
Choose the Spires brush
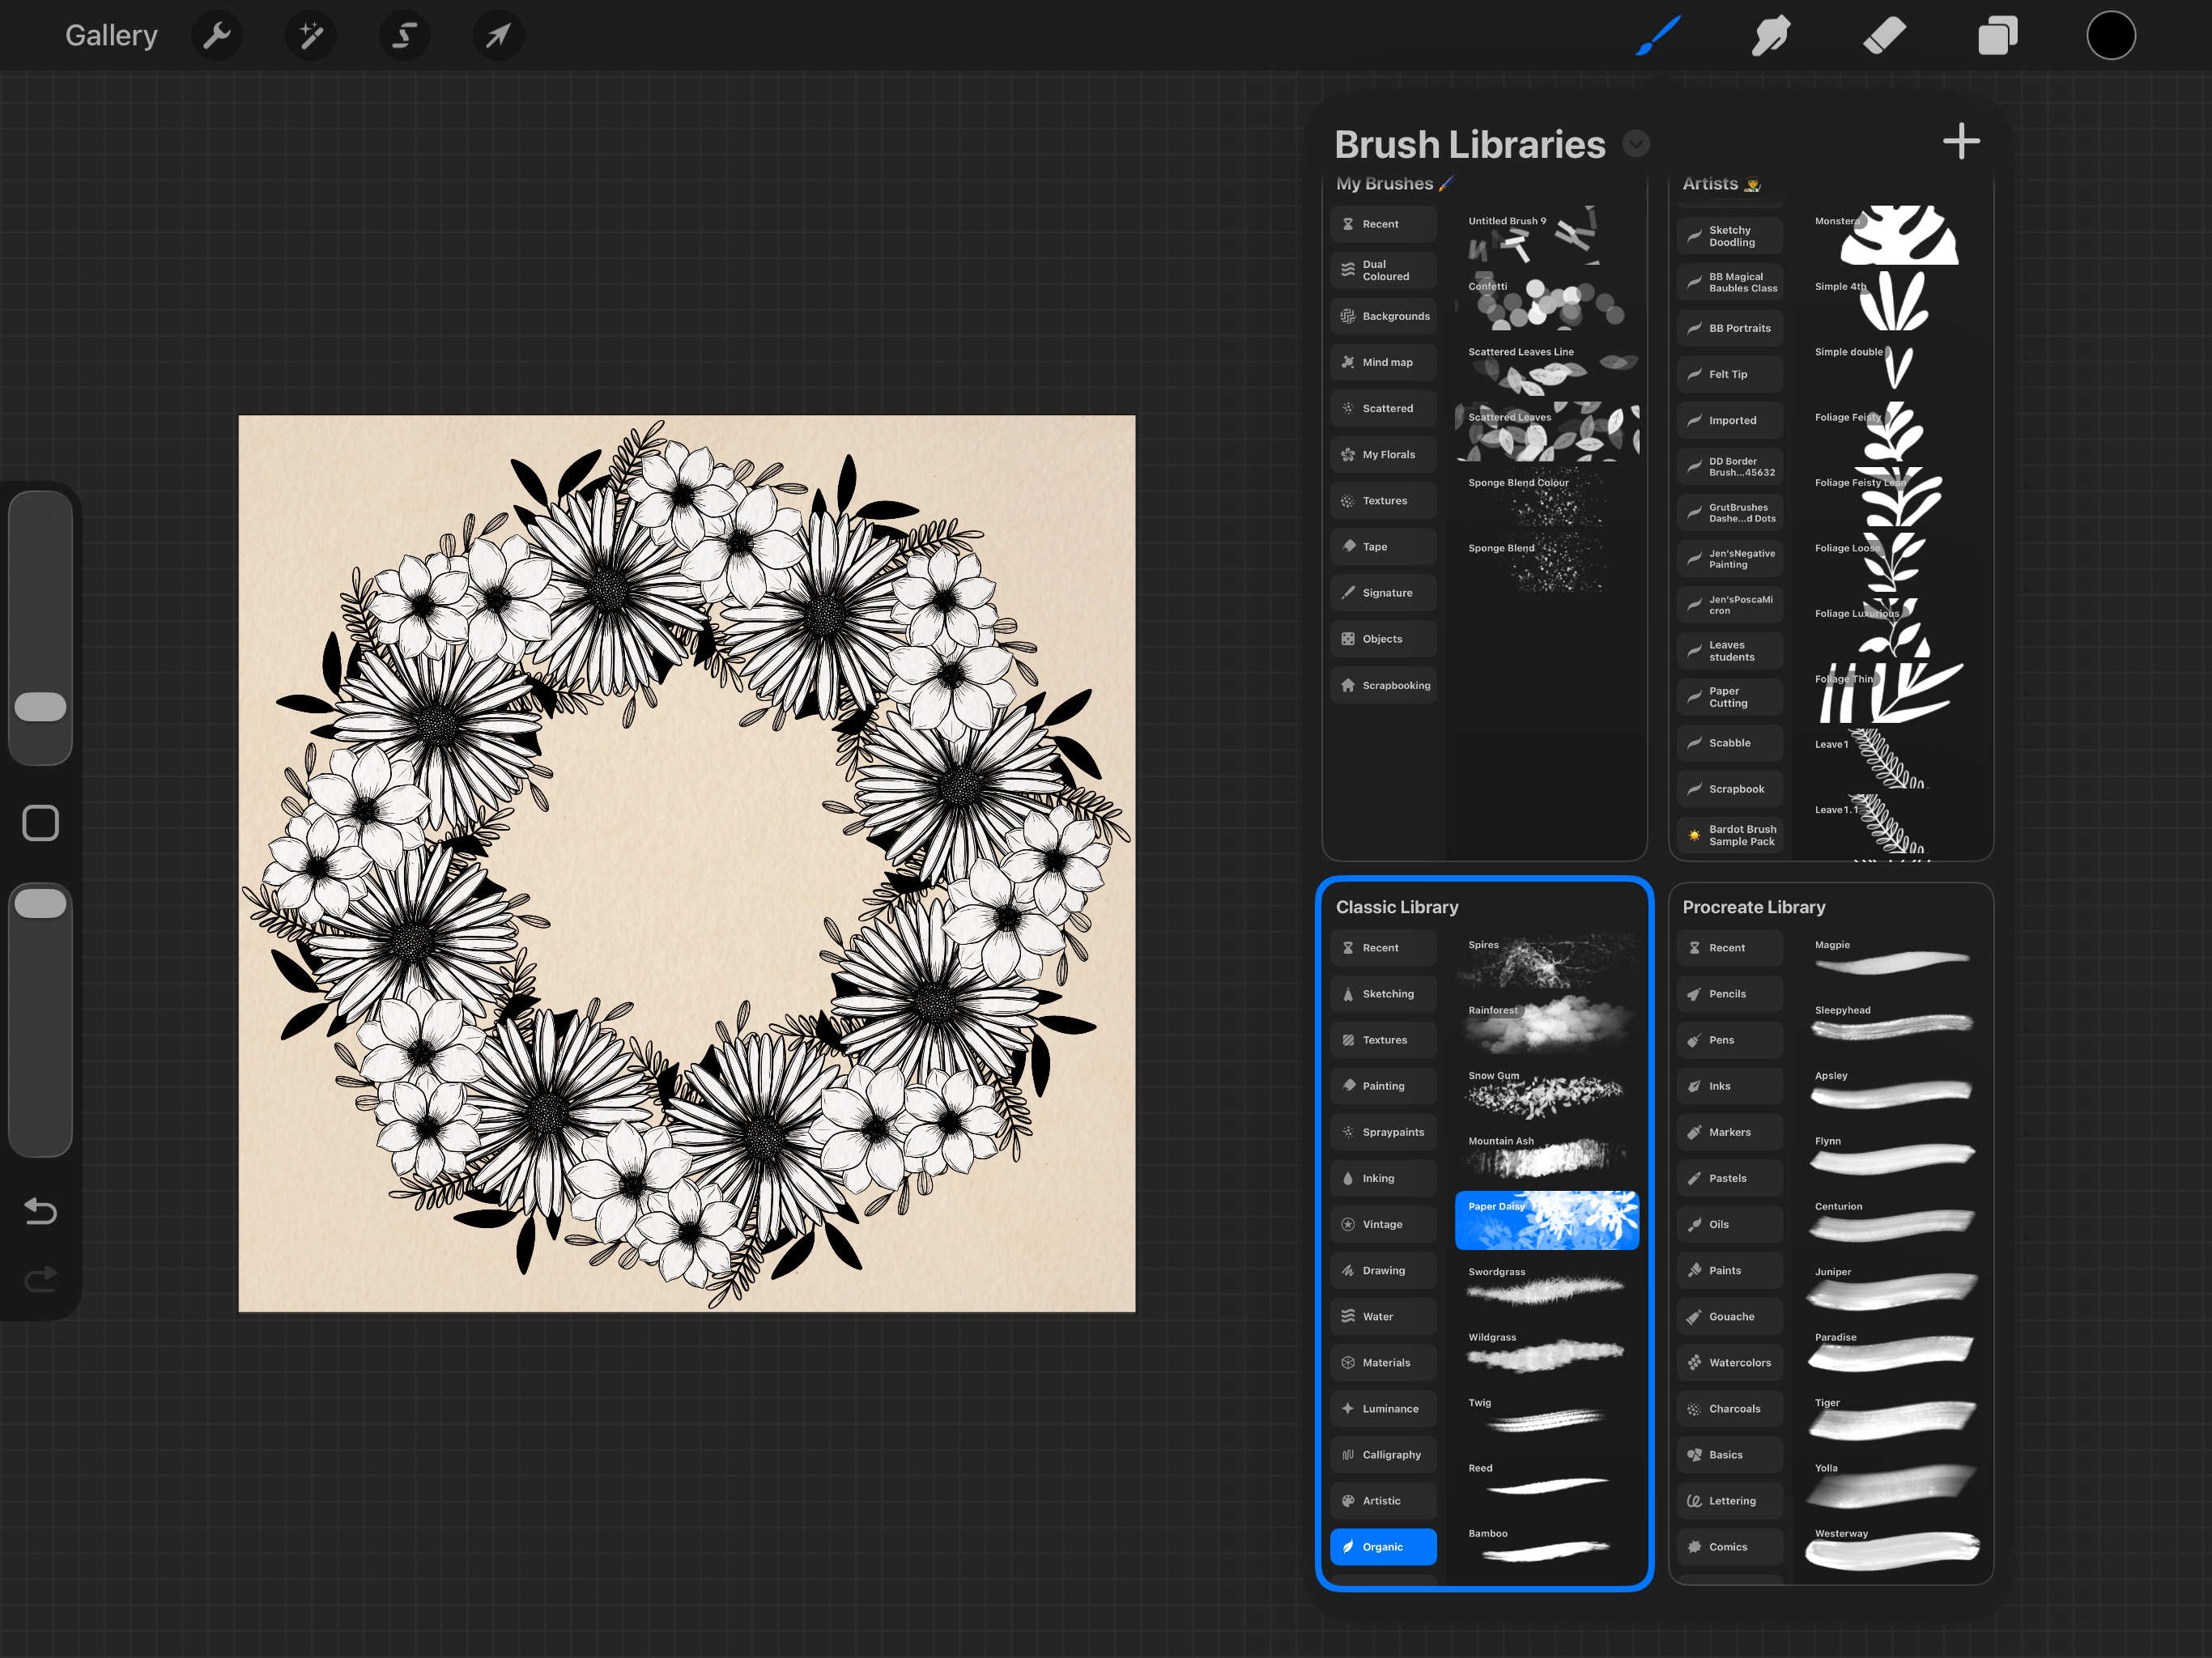pyautogui.click(x=1546, y=960)
